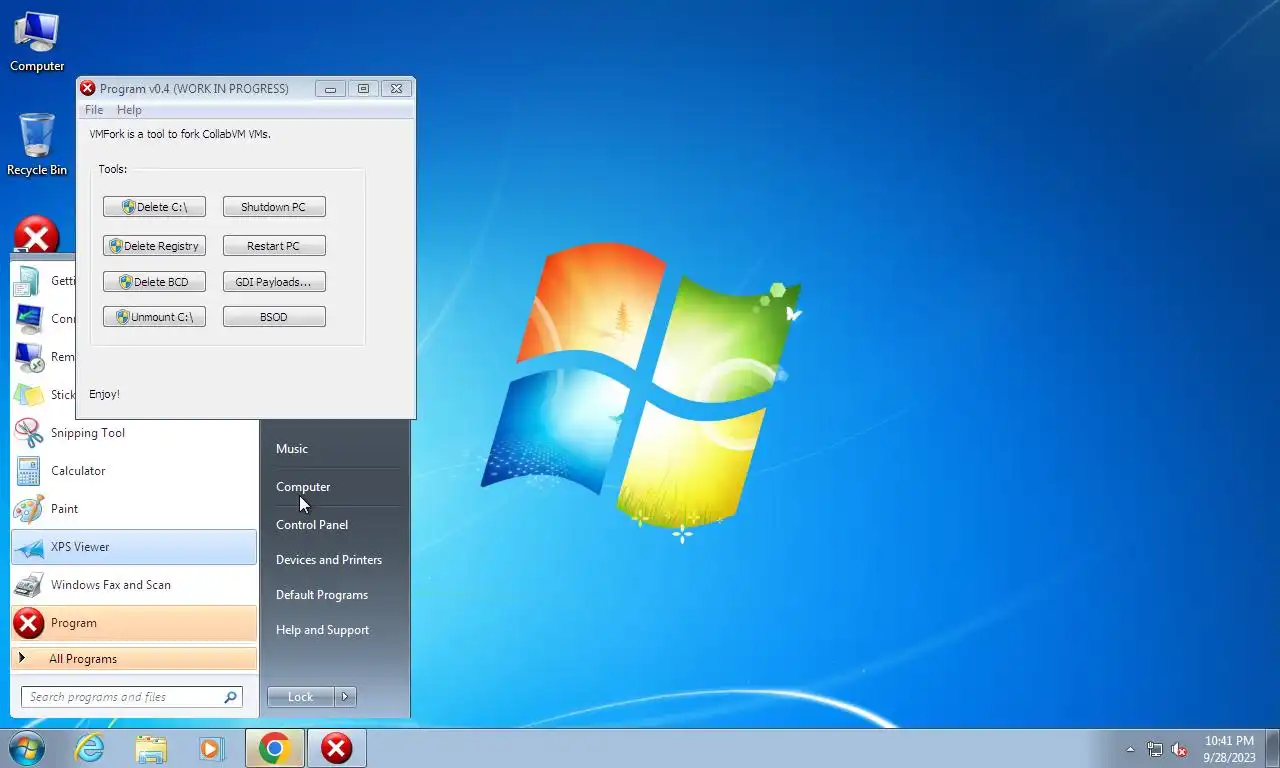Click the Delete BCD button
1280x768 pixels.
(x=154, y=282)
